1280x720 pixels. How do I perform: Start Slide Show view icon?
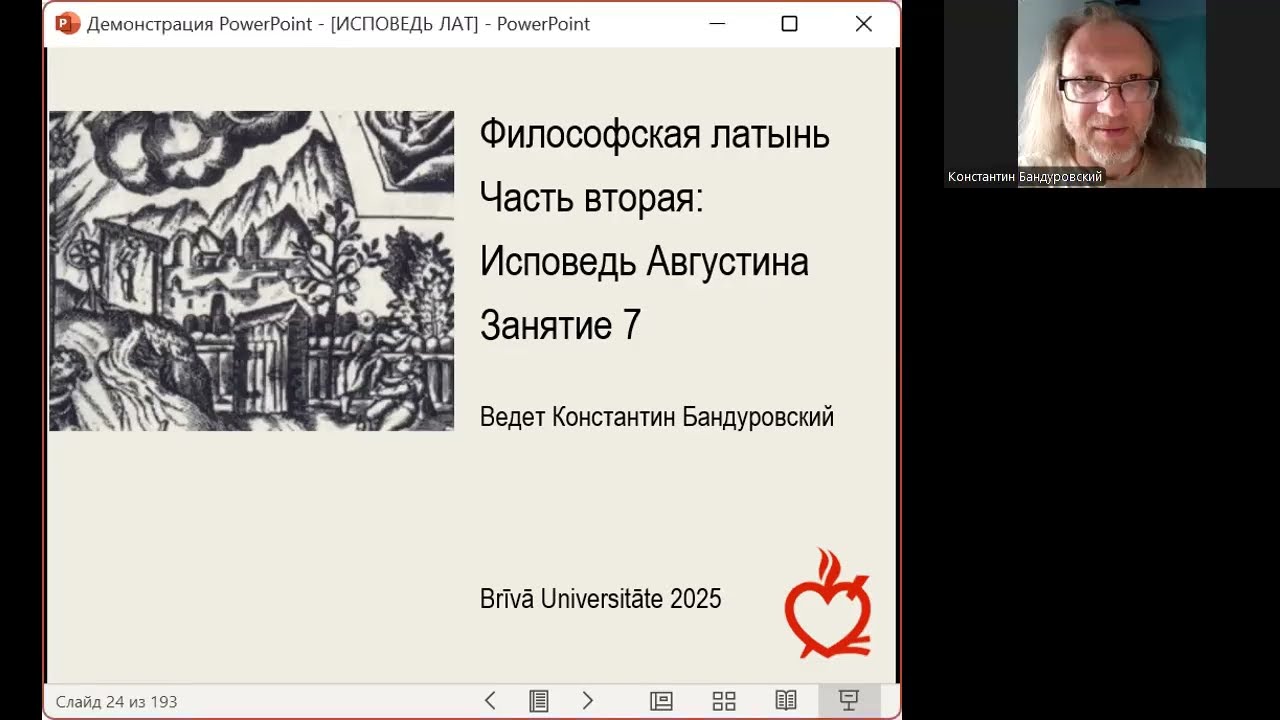(849, 701)
